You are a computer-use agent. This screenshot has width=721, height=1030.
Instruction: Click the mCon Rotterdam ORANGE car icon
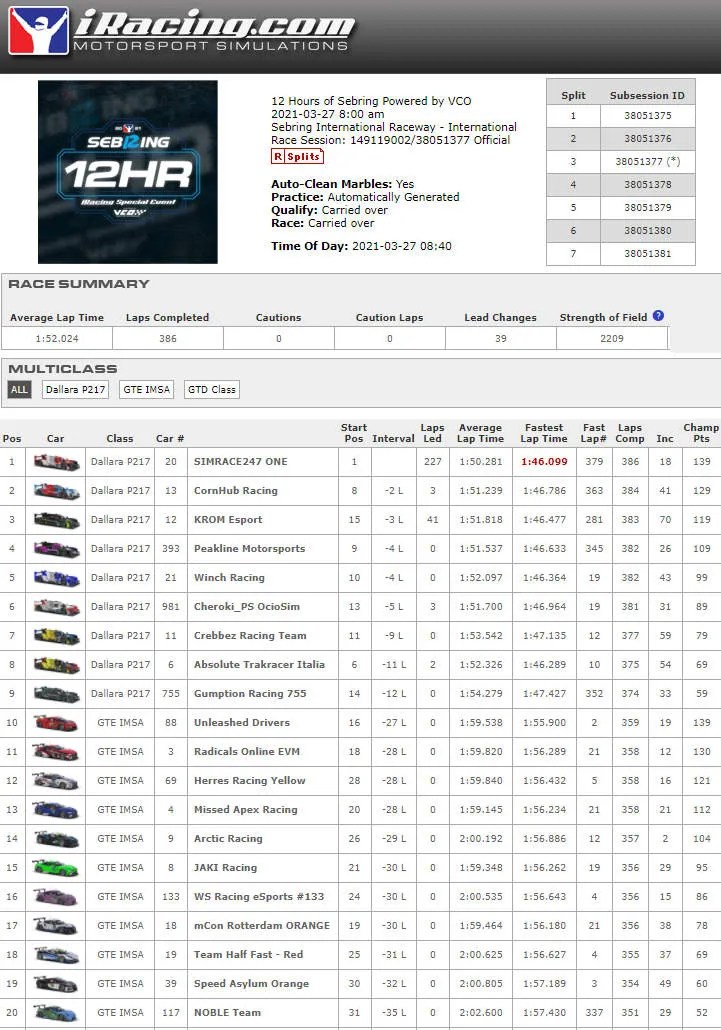click(56, 925)
